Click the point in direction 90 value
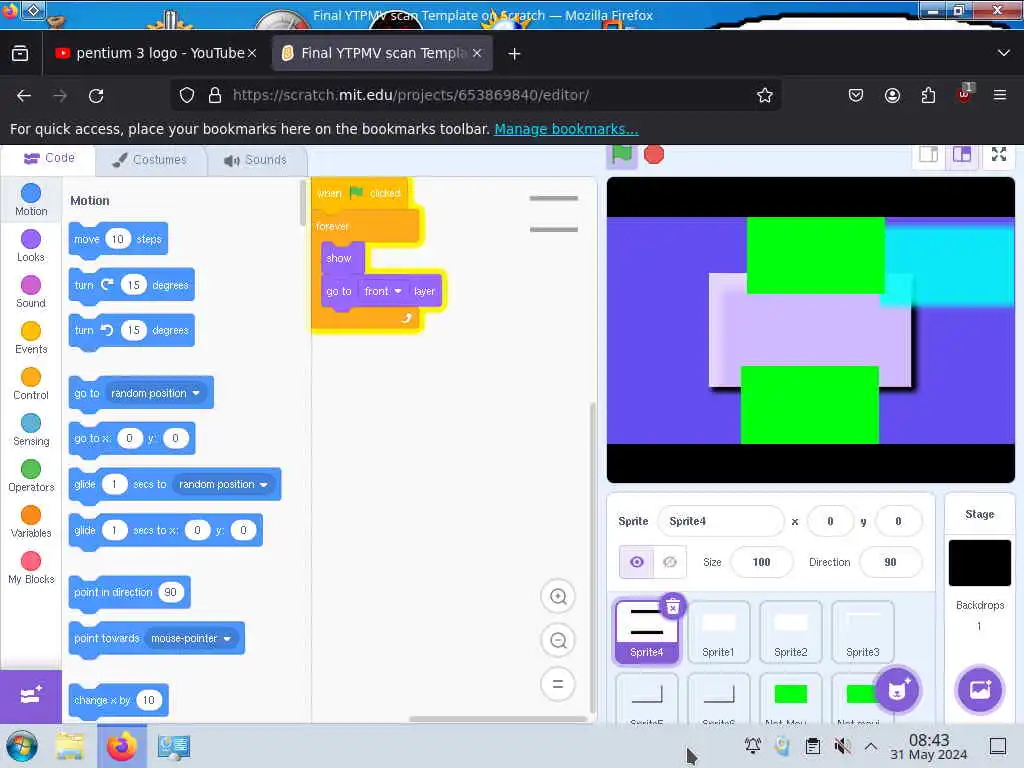Screen dimensions: 1024x768 (x=170, y=592)
